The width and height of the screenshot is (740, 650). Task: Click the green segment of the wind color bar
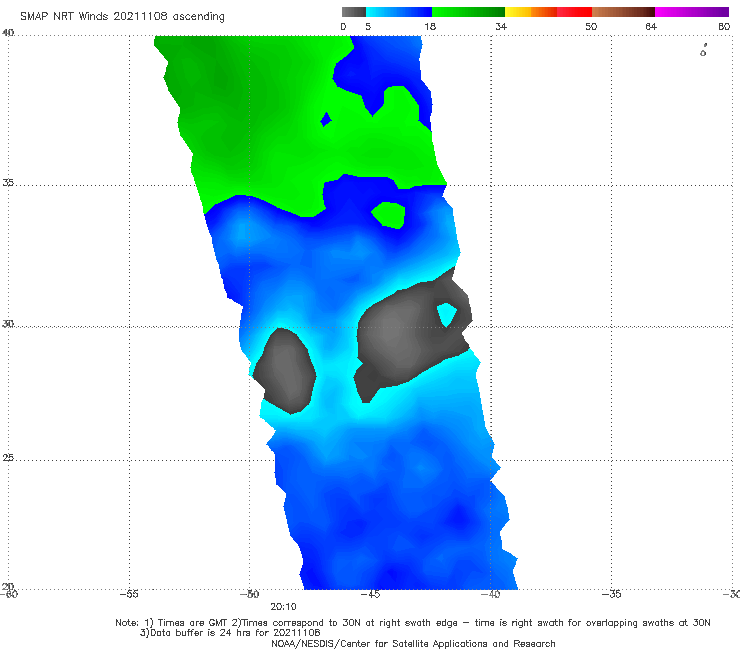coord(468,12)
